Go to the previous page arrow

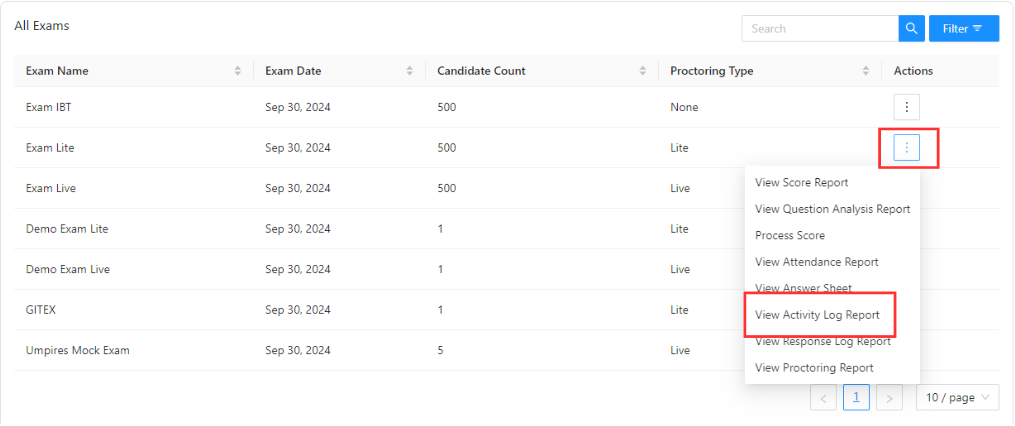[x=823, y=398]
